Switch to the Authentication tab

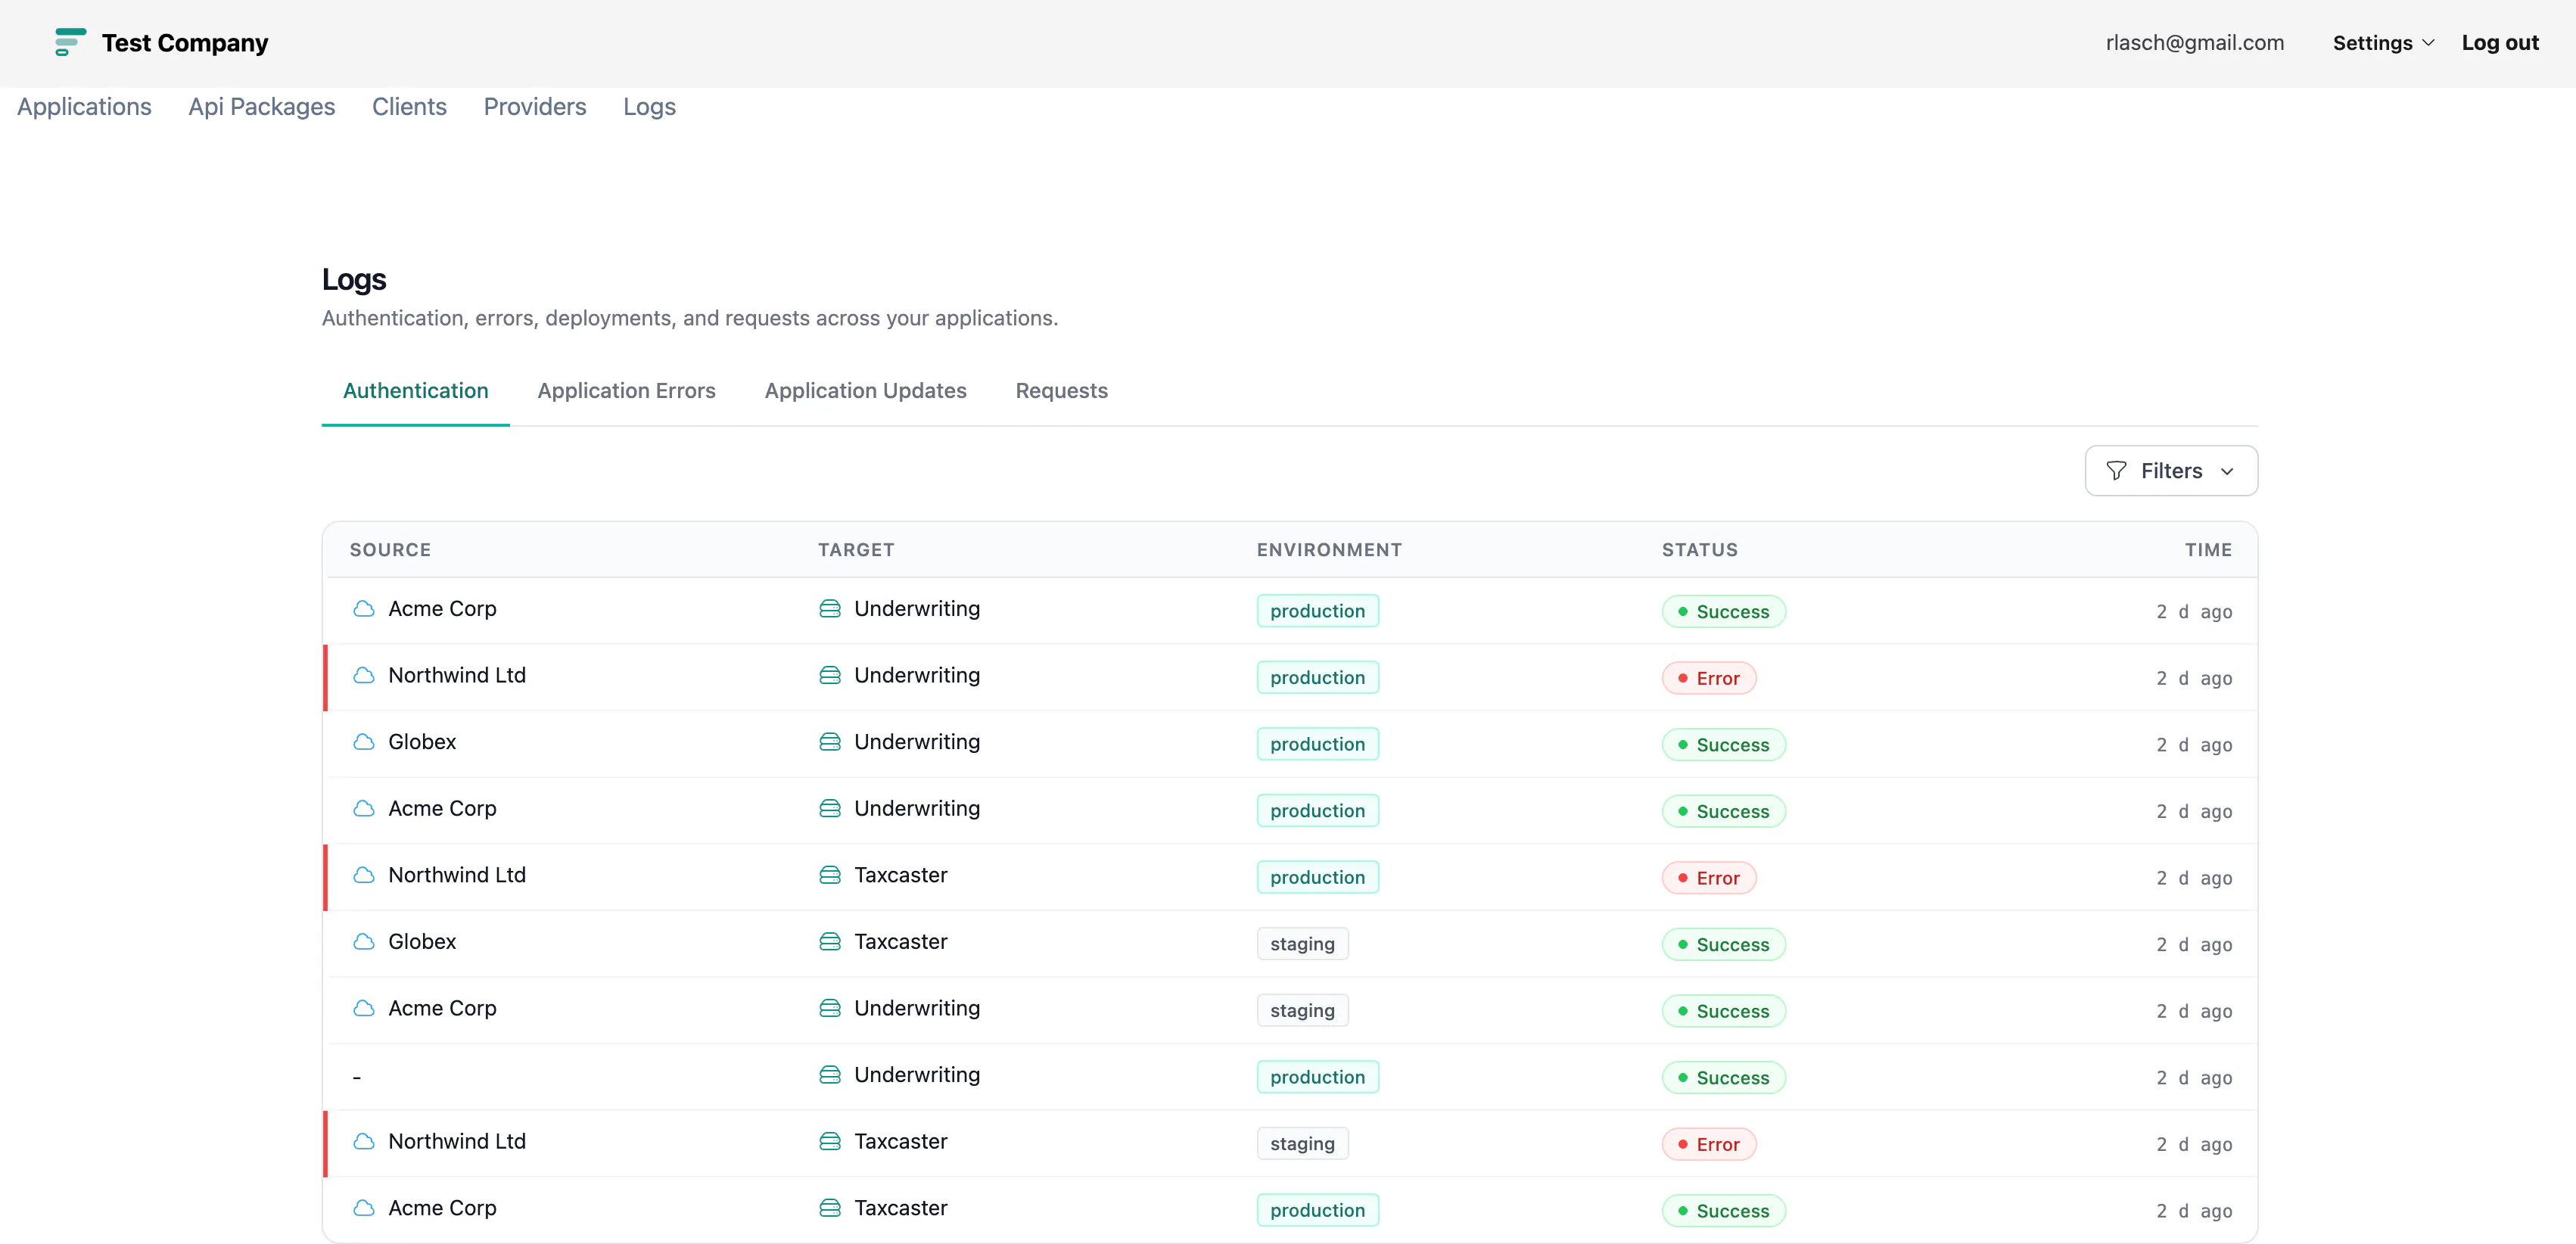click(416, 391)
